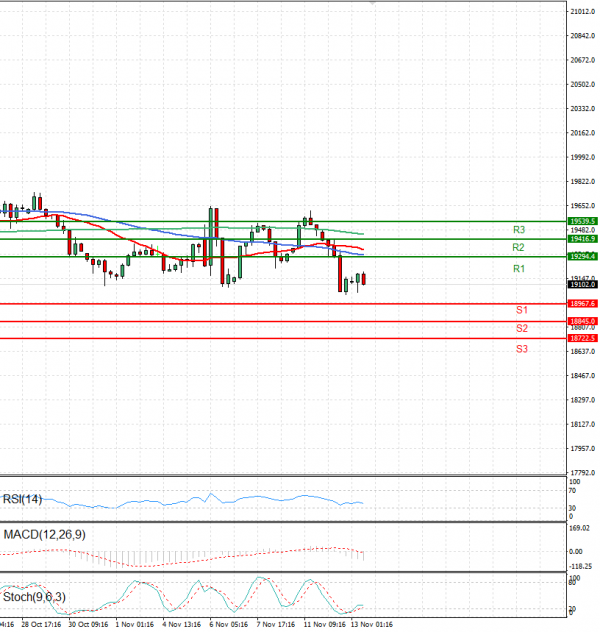Click the 21012.0 price axis label
The height and width of the screenshot is (632, 600).
[x=583, y=12]
